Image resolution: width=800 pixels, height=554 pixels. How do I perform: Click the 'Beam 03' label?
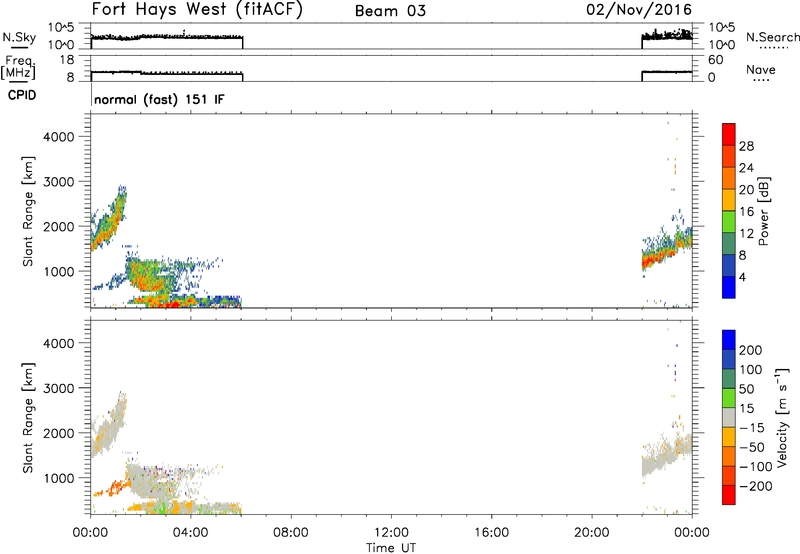tap(390, 11)
